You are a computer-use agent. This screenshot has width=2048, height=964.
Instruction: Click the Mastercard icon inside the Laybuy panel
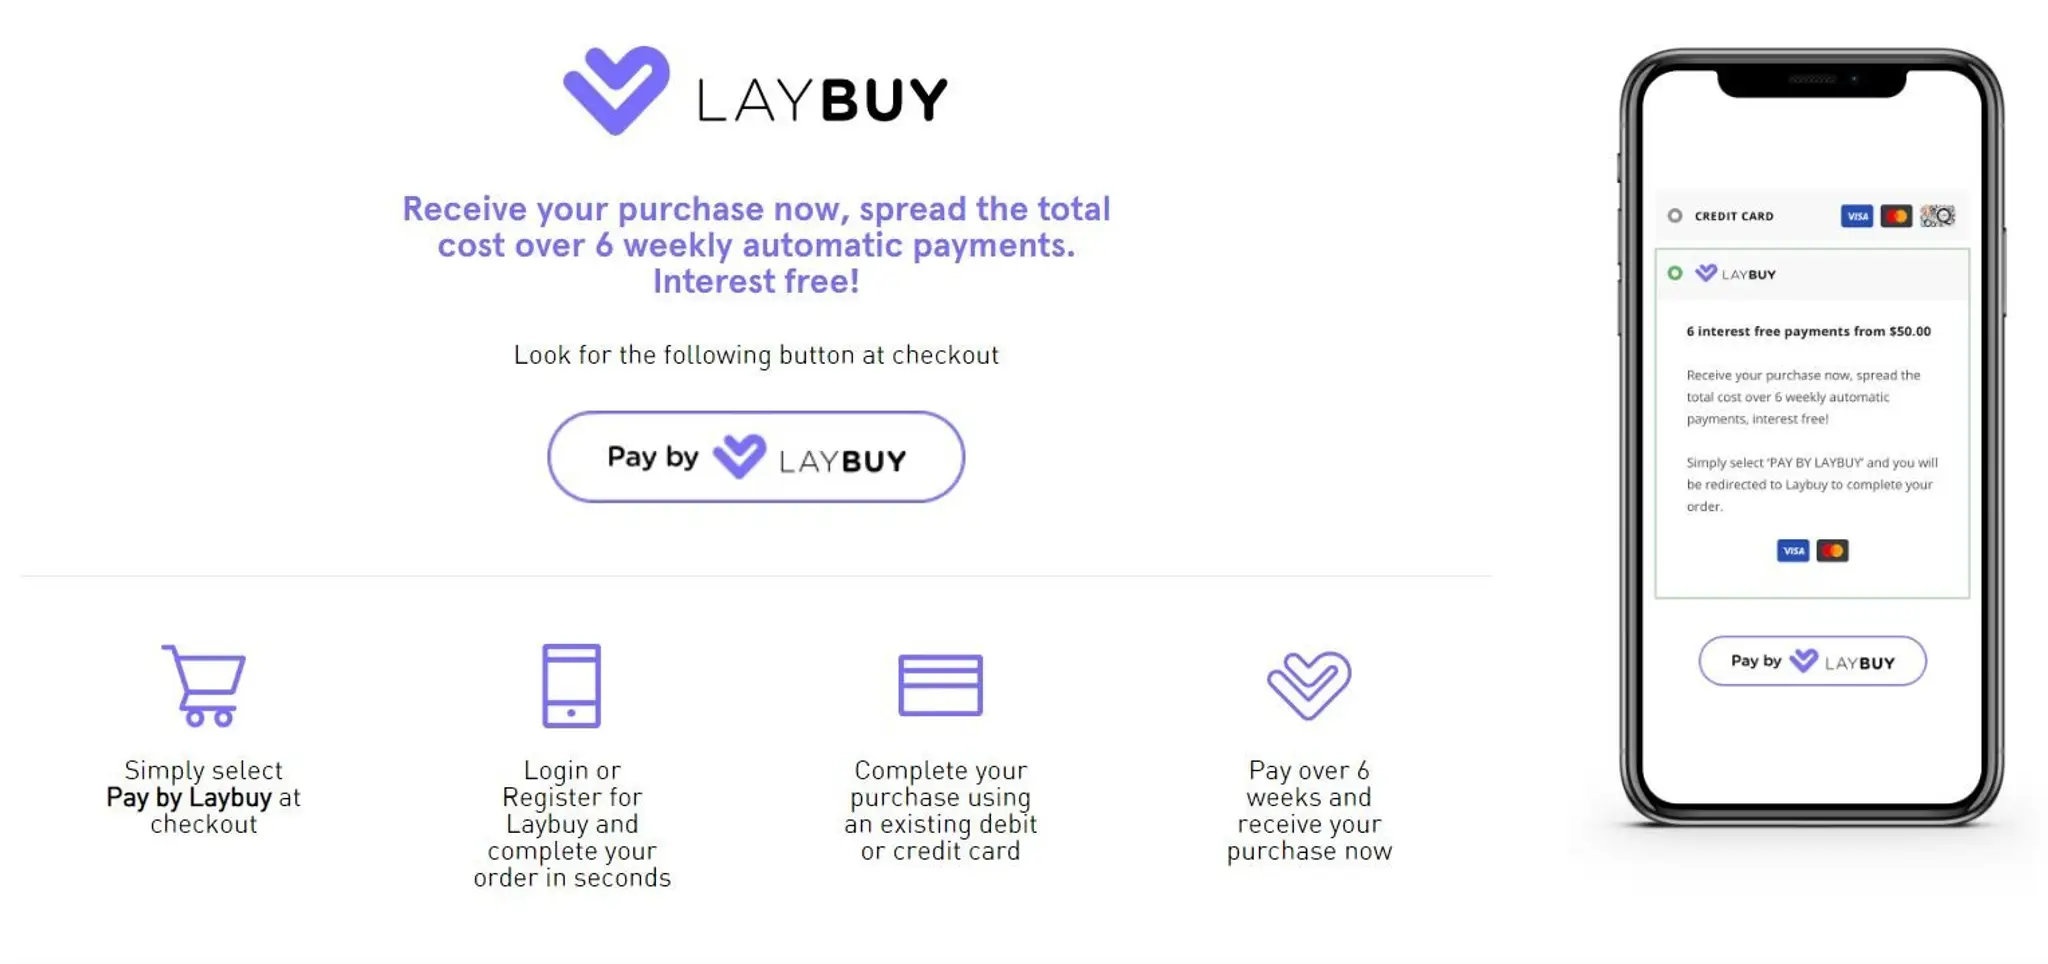click(x=1832, y=551)
